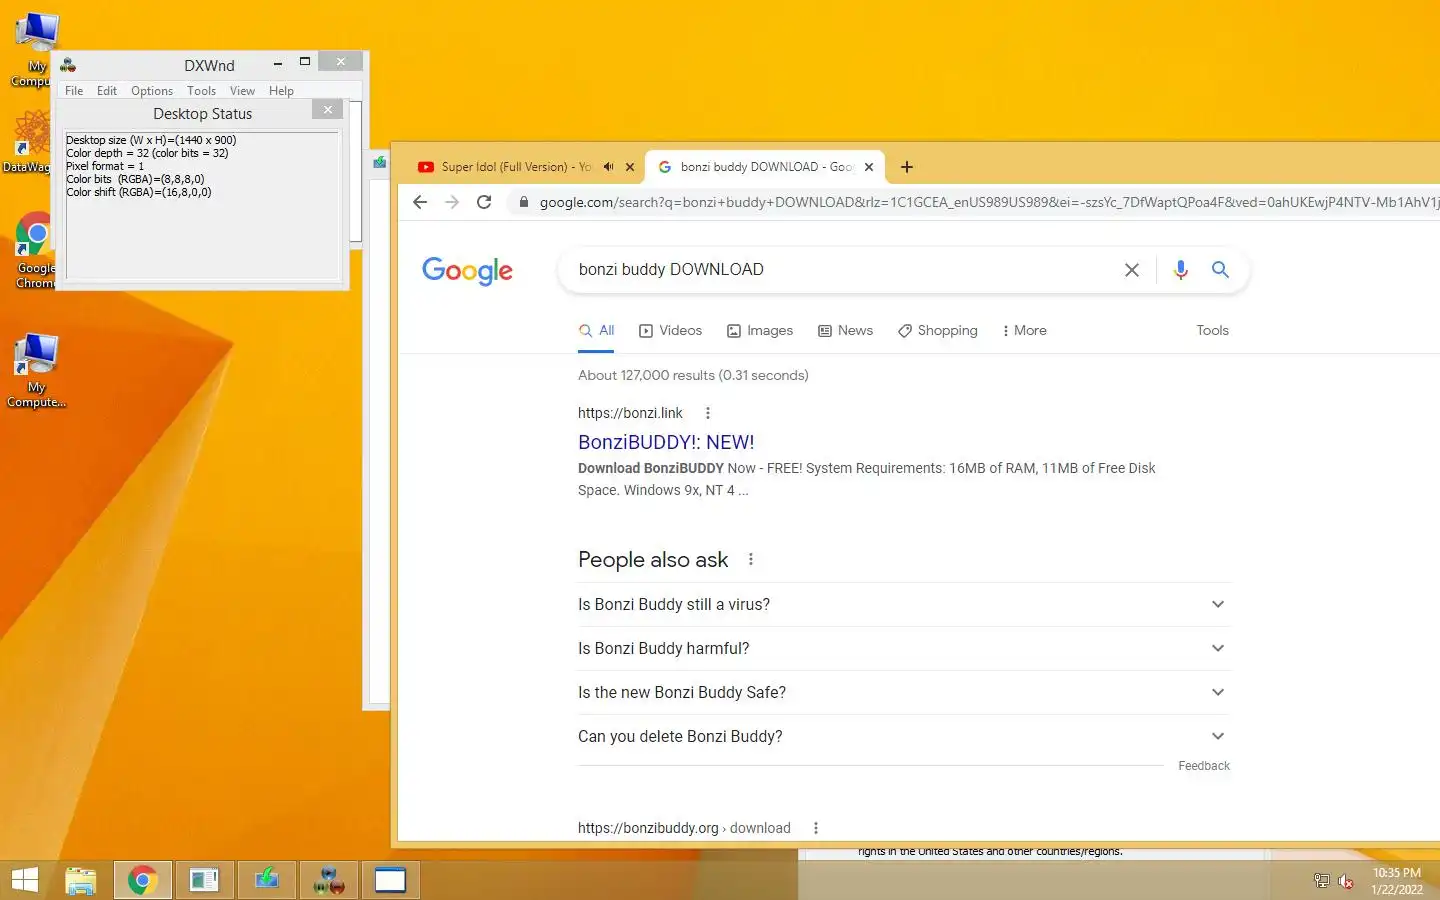
Task: Click the lower My Computer desktop shortcut
Action: pos(37,370)
